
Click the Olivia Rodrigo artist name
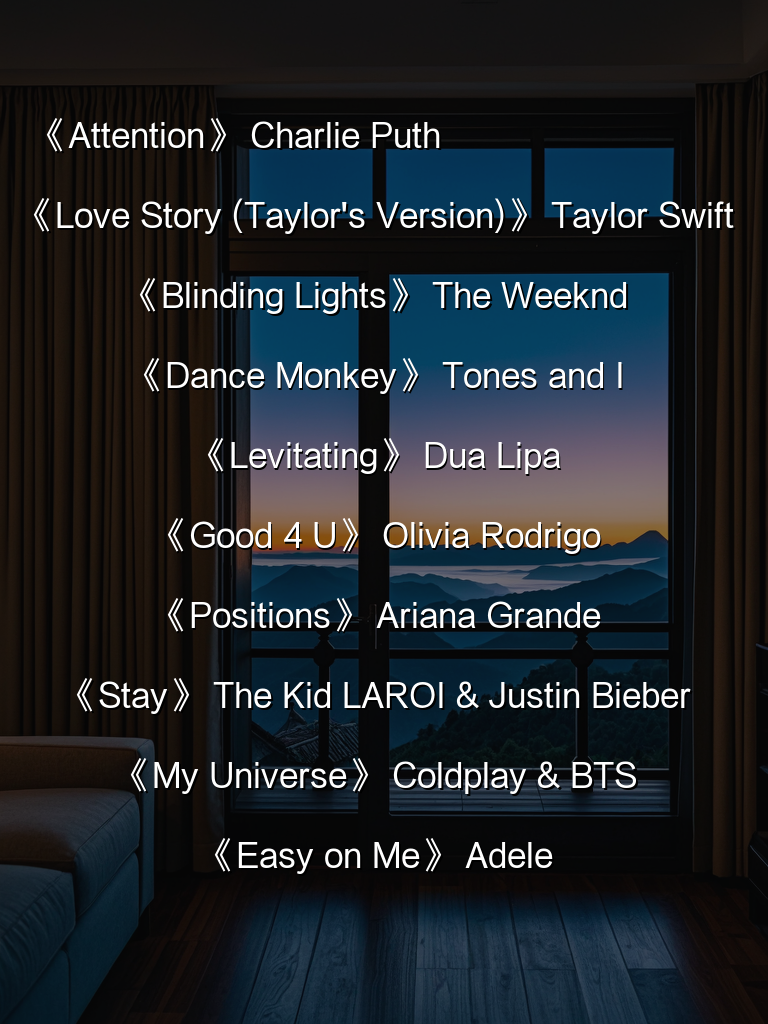(492, 537)
